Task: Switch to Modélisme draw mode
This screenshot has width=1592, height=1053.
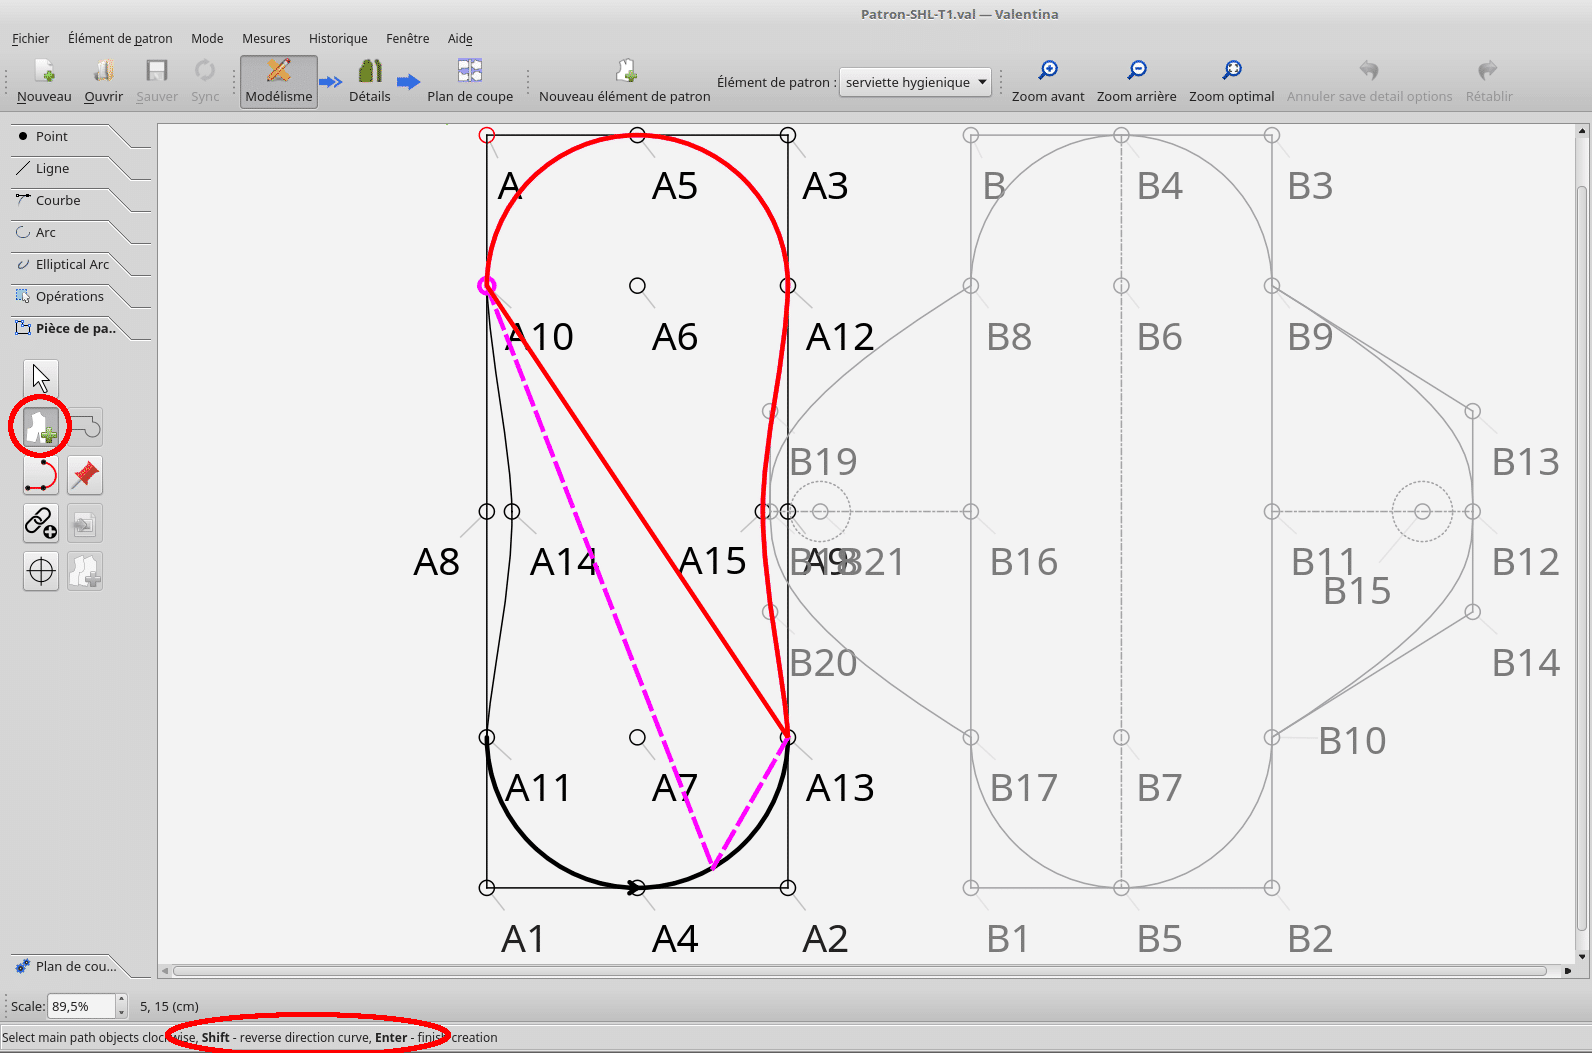Action: pos(279,81)
